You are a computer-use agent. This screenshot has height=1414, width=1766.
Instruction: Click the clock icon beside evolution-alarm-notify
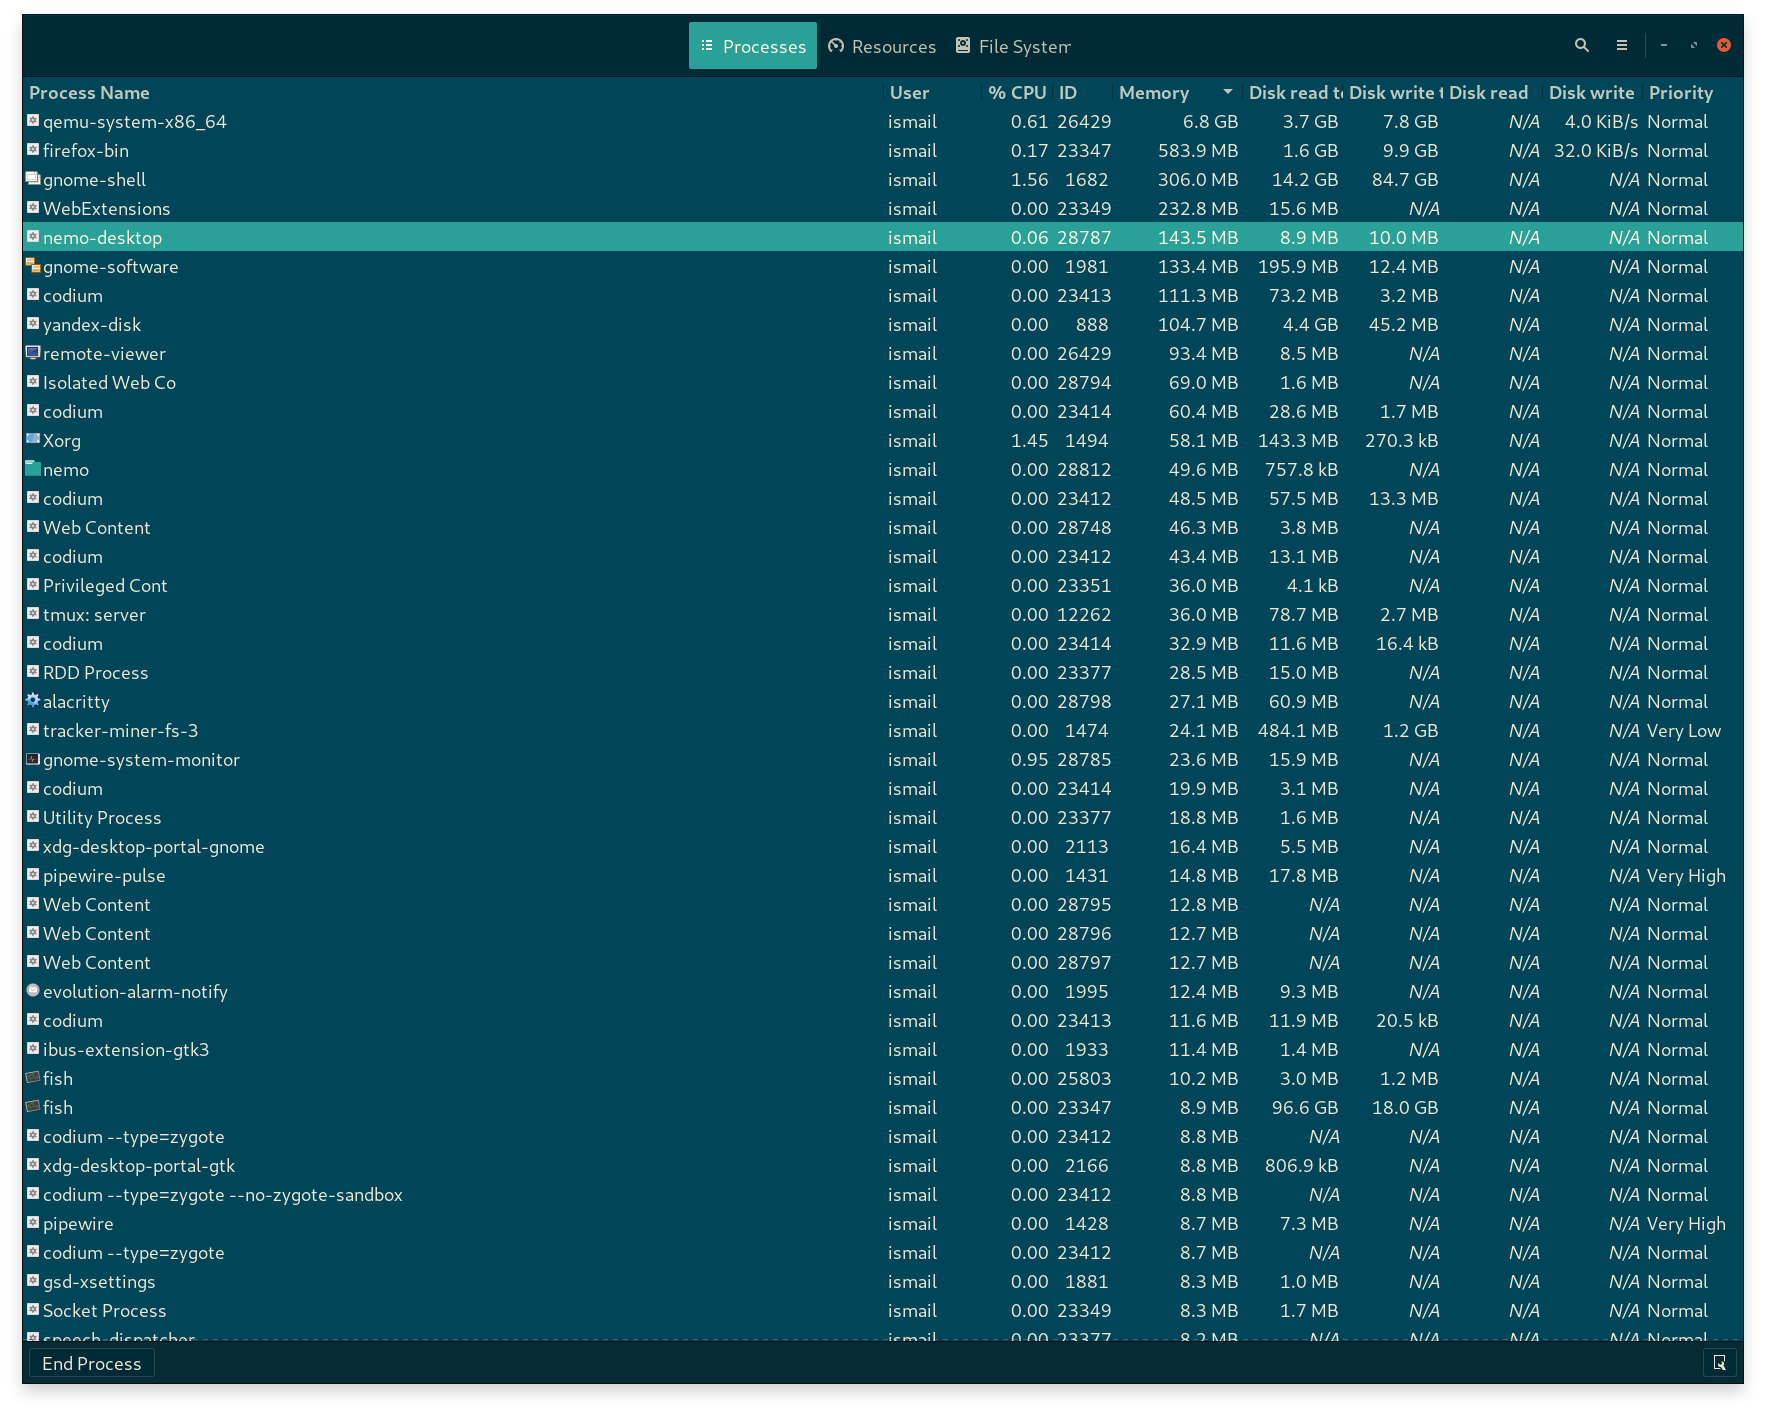pos(32,991)
